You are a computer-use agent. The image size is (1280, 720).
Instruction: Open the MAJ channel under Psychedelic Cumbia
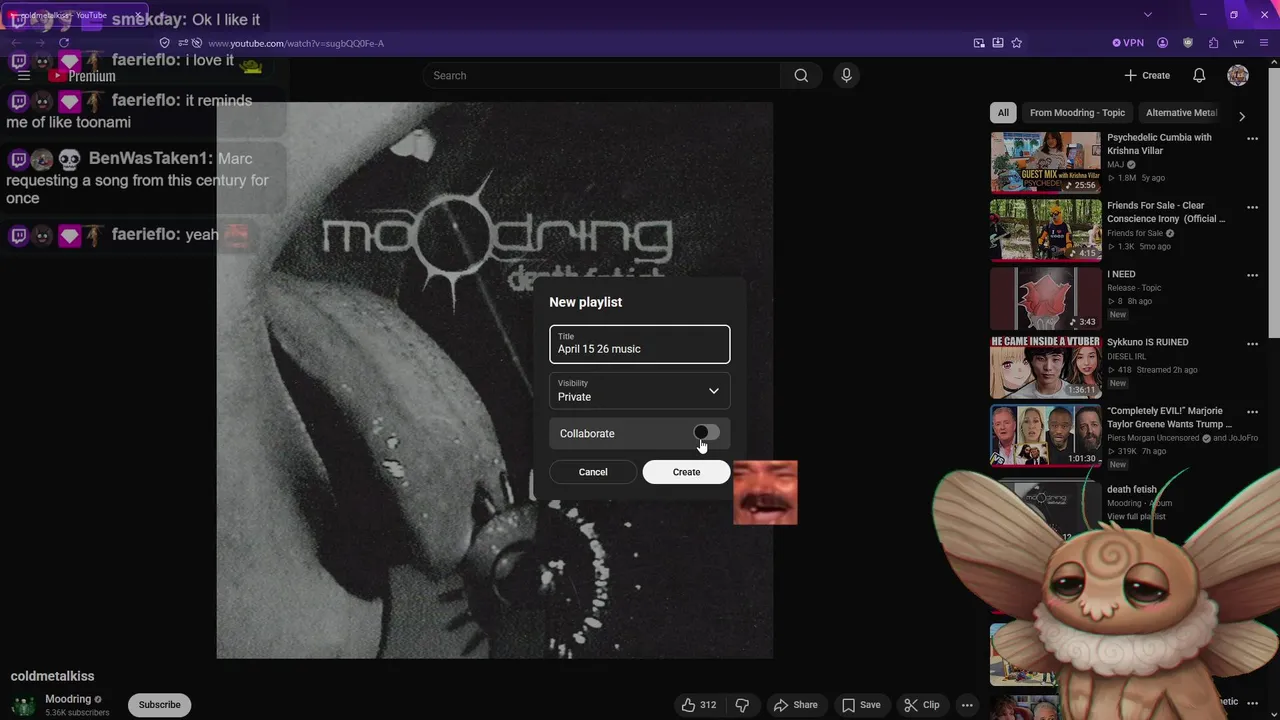point(1115,164)
